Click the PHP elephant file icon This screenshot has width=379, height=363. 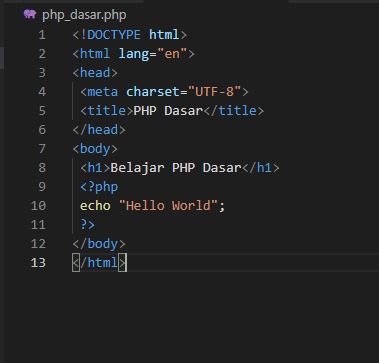point(30,14)
